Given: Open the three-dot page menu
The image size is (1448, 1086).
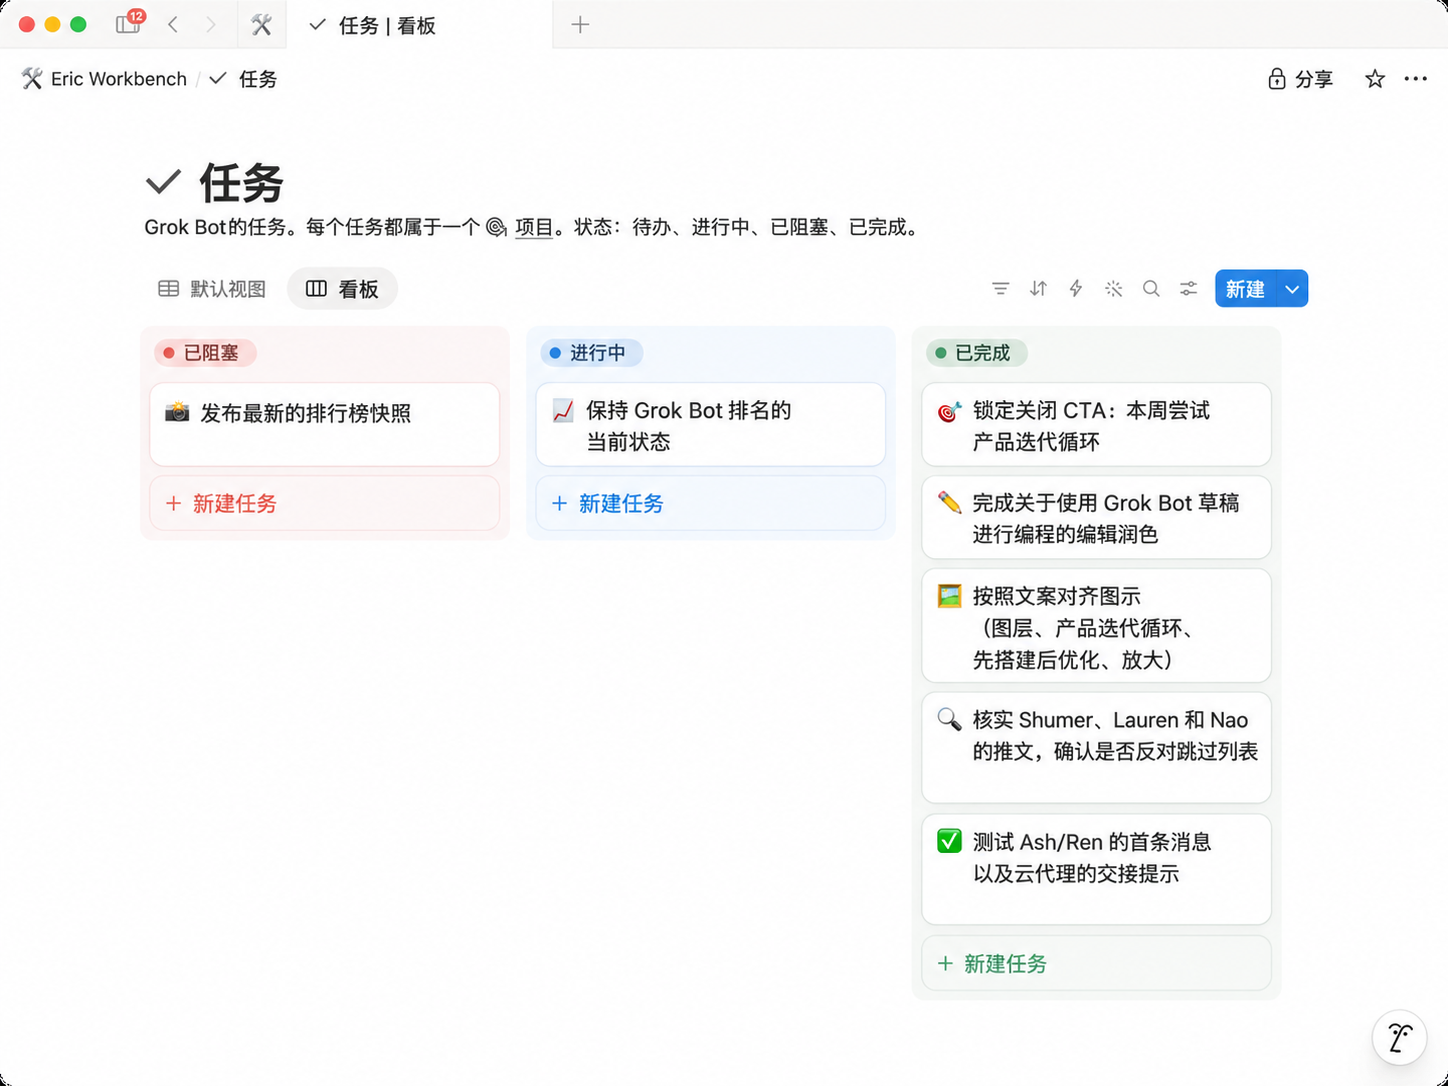Looking at the screenshot, I should pos(1415,79).
